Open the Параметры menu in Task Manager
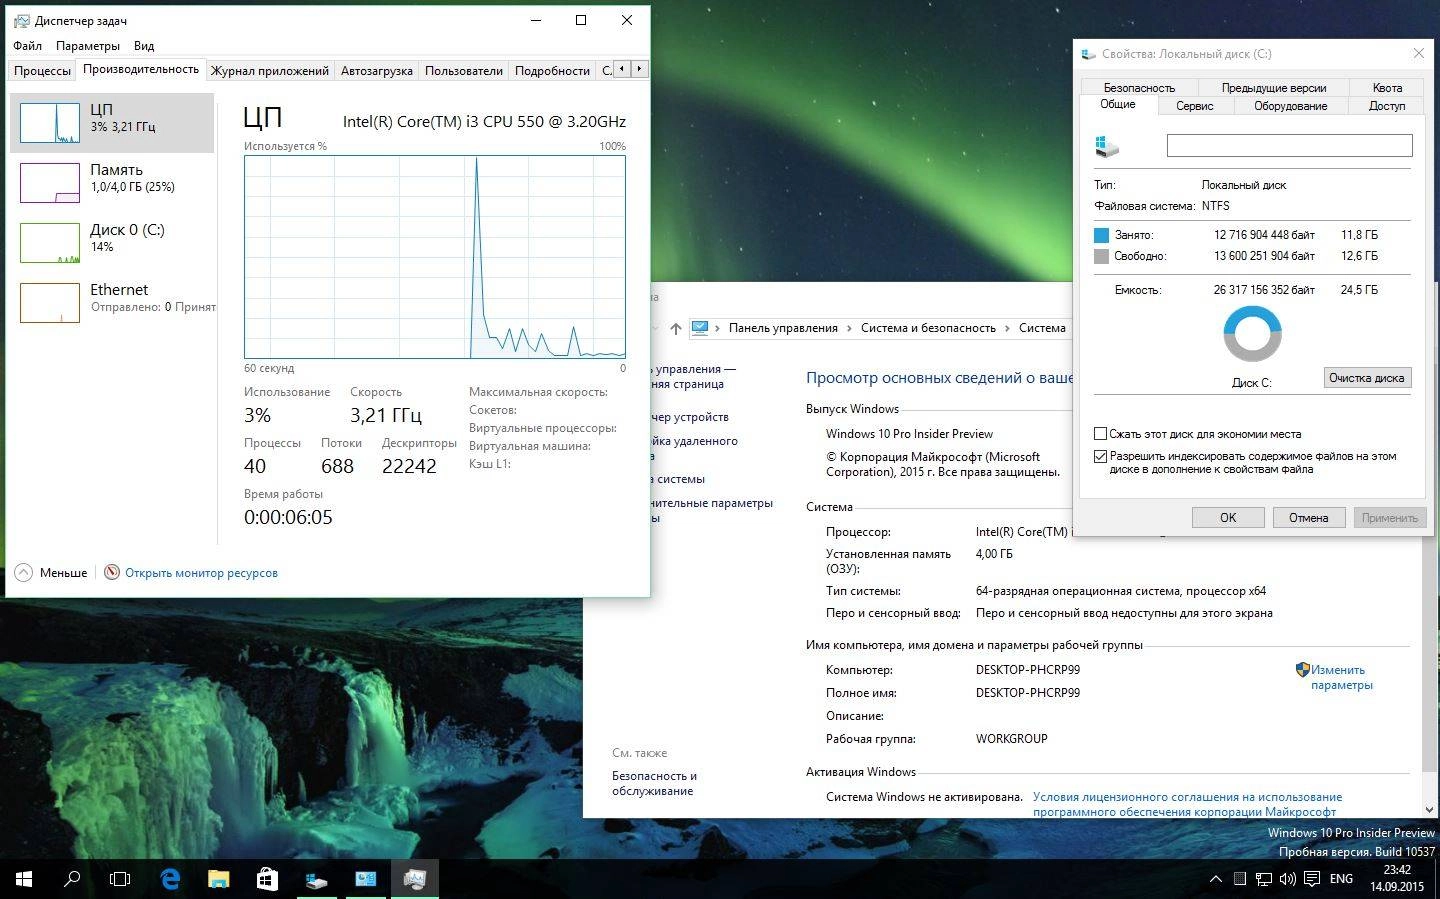1440x899 pixels. 88,46
